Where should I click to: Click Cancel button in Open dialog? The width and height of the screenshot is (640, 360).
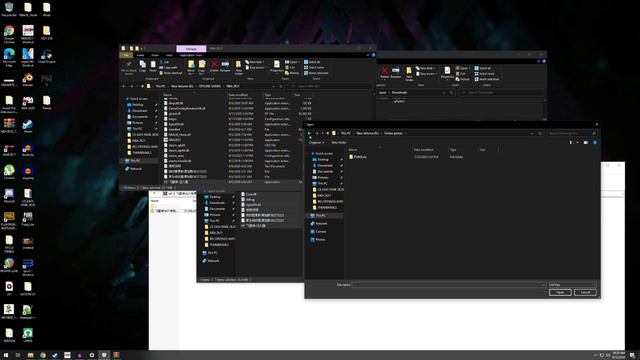click(585, 292)
